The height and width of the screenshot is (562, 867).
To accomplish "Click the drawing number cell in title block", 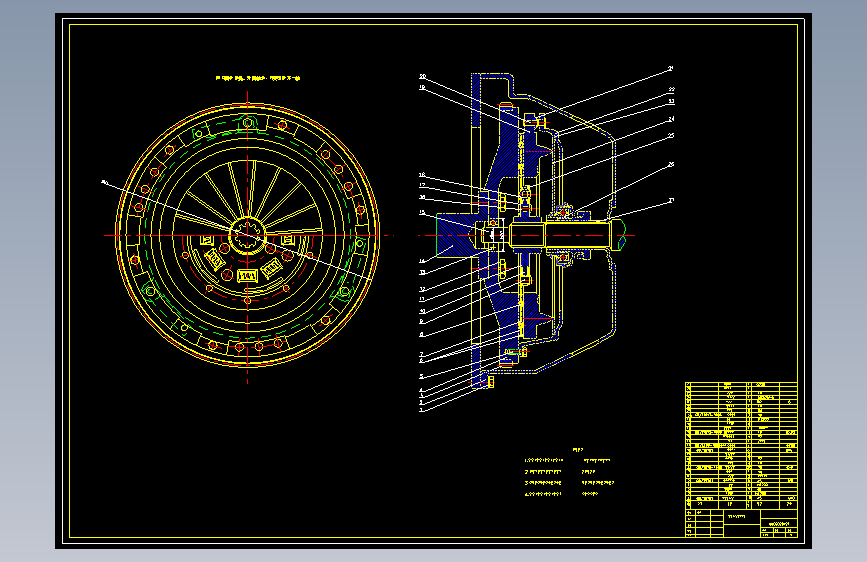I will click(779, 523).
